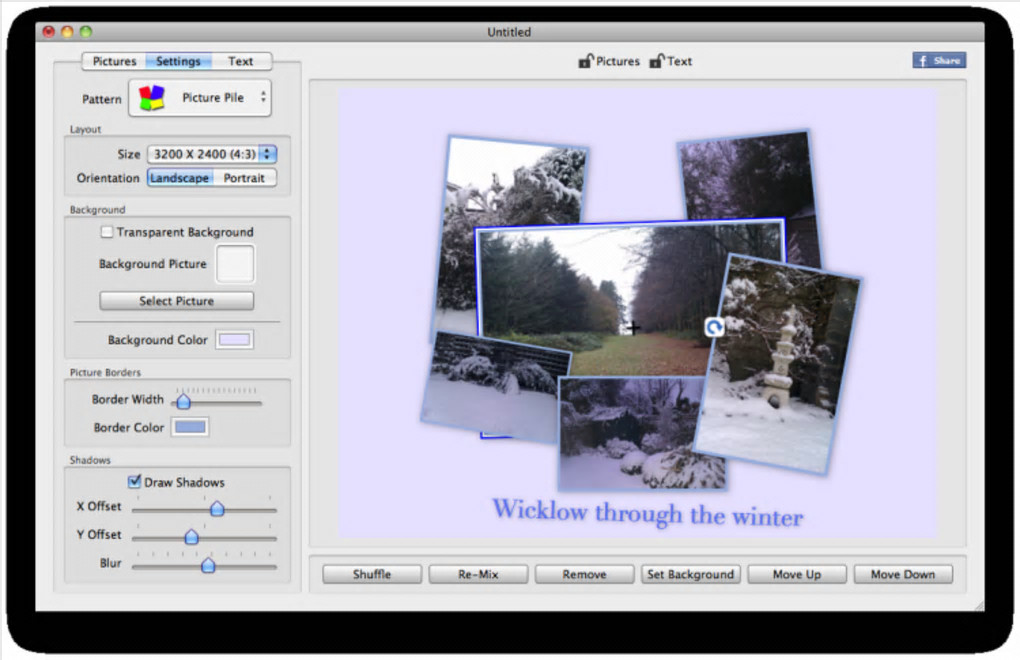This screenshot has width=1020, height=660.
Task: Click the Border Width slider handle
Action: [183, 401]
